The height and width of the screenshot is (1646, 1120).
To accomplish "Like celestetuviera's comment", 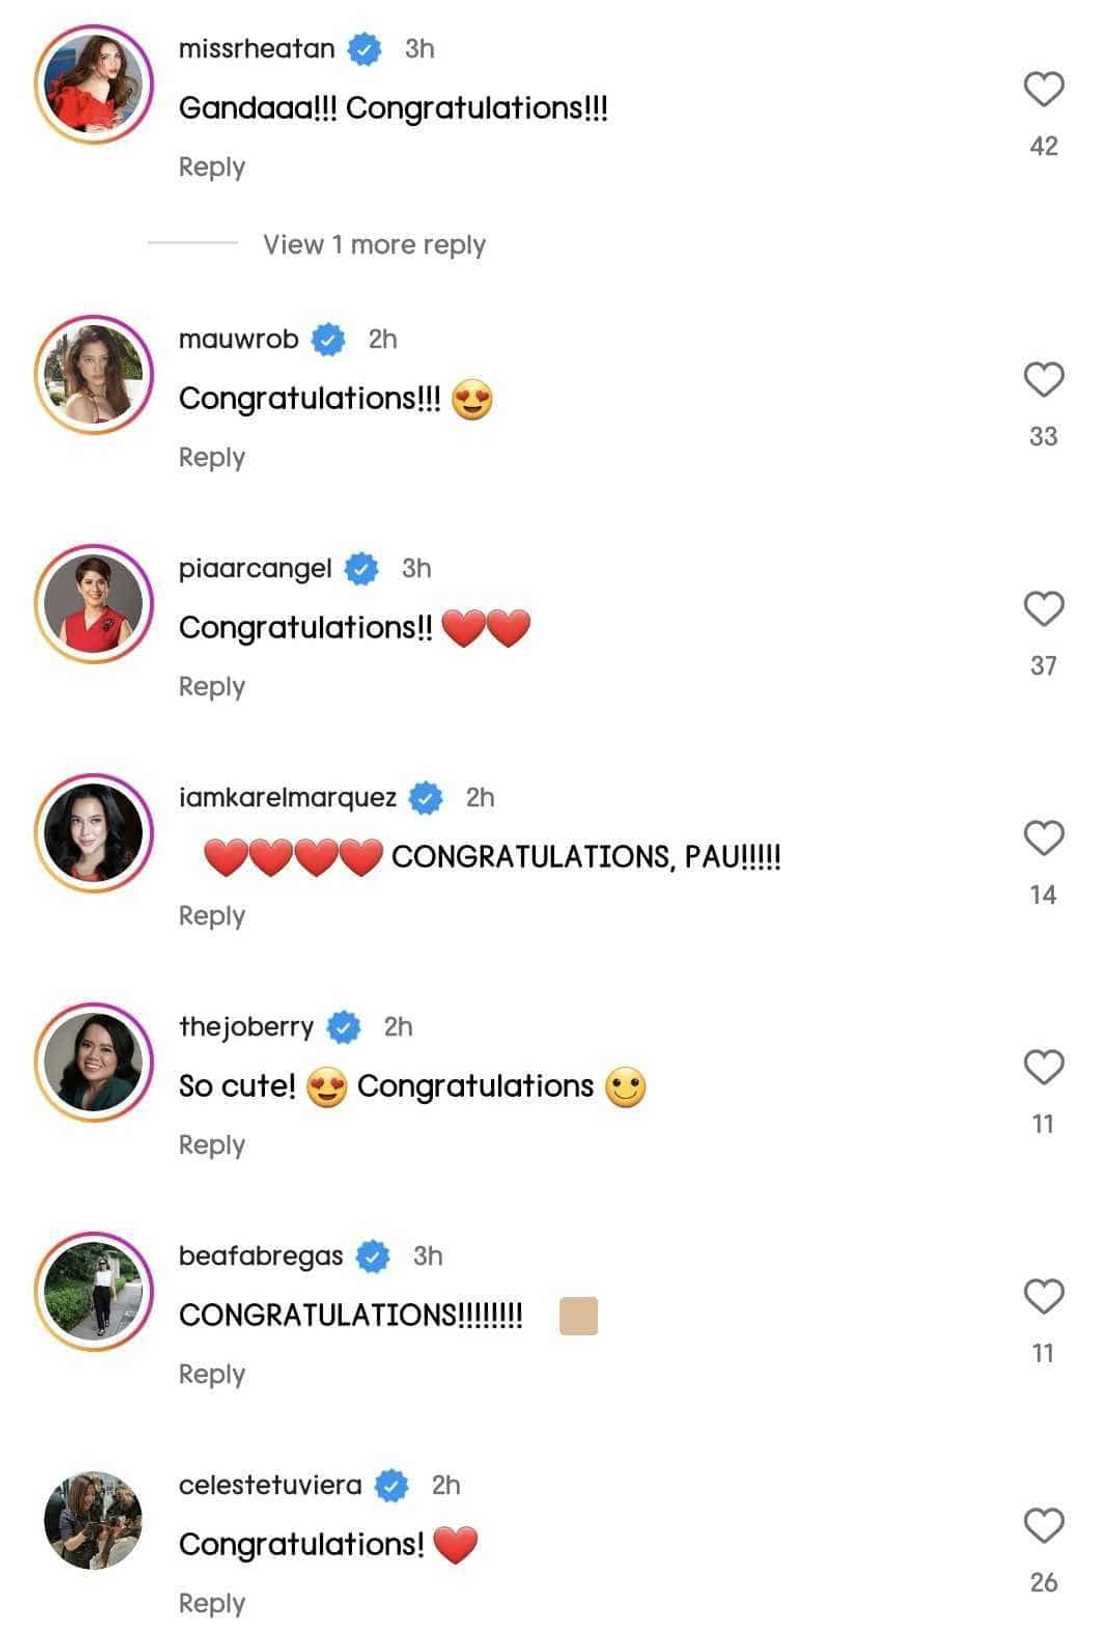I will click(1043, 1525).
